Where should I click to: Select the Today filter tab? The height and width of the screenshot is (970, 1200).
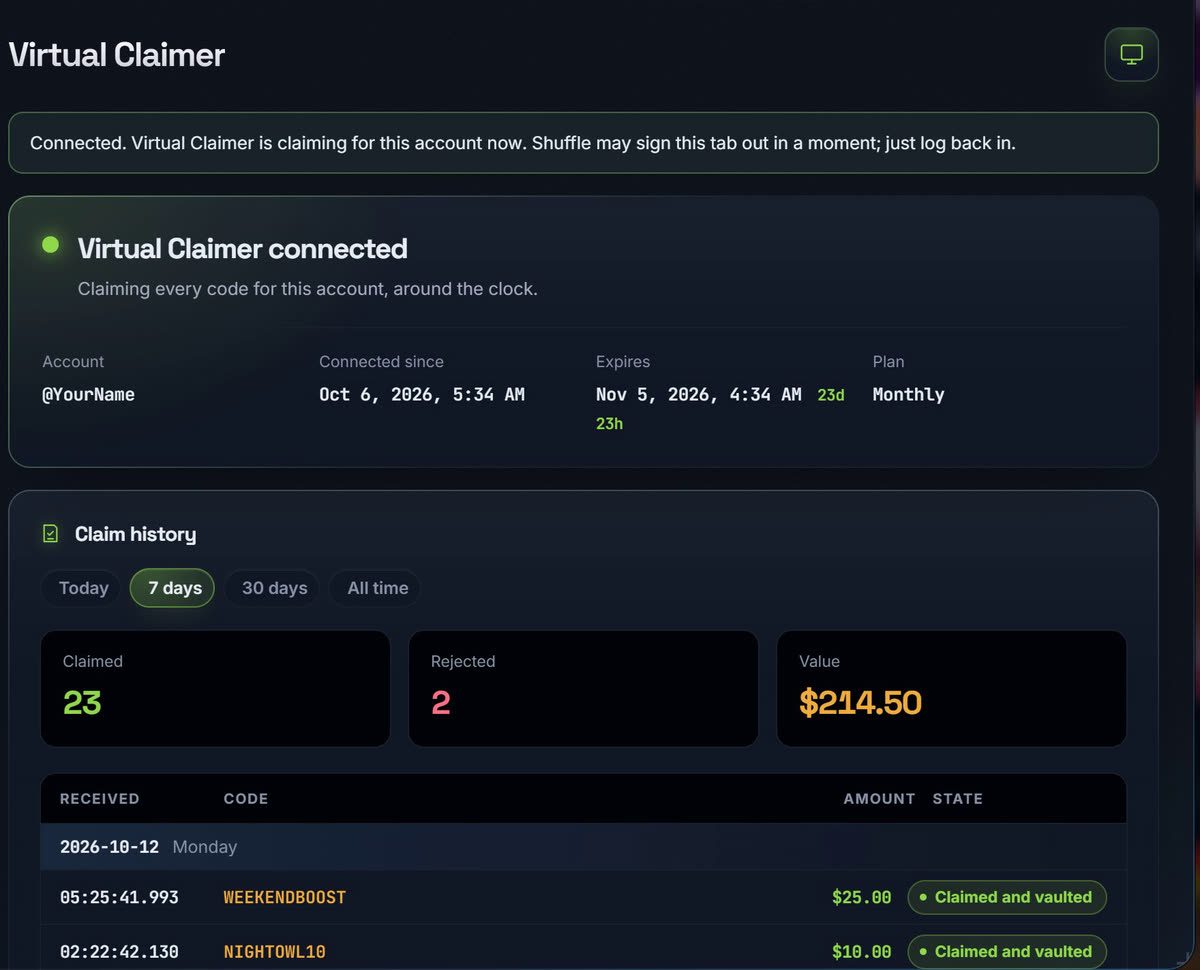[x=83, y=588]
